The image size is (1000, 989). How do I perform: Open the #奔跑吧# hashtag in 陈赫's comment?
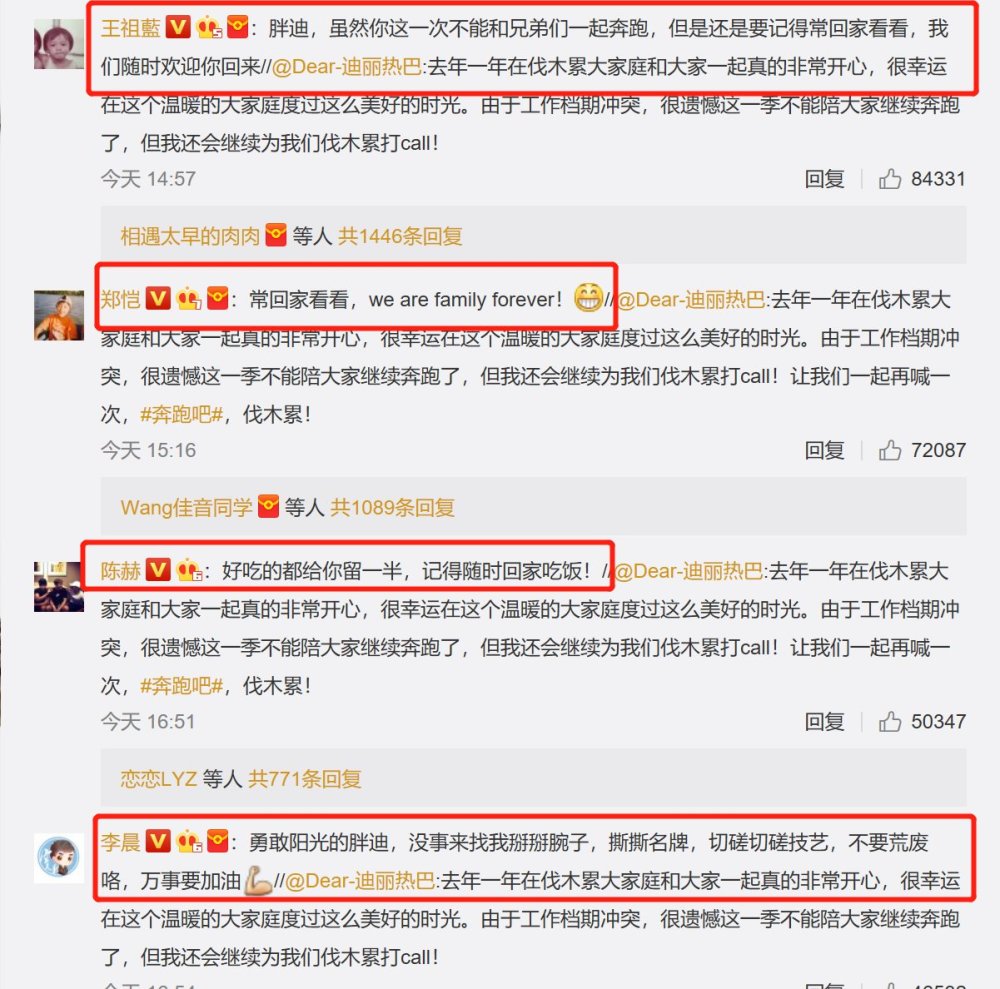(x=182, y=686)
